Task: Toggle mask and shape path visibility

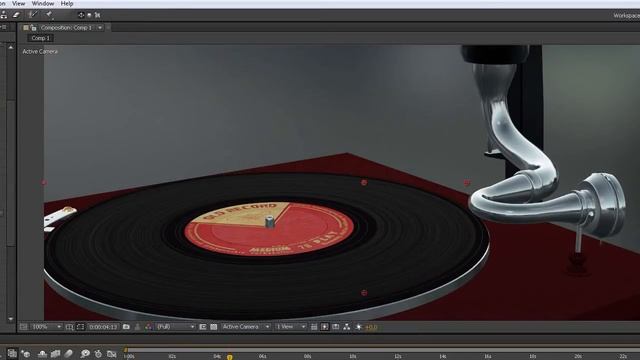Action: pos(80,327)
